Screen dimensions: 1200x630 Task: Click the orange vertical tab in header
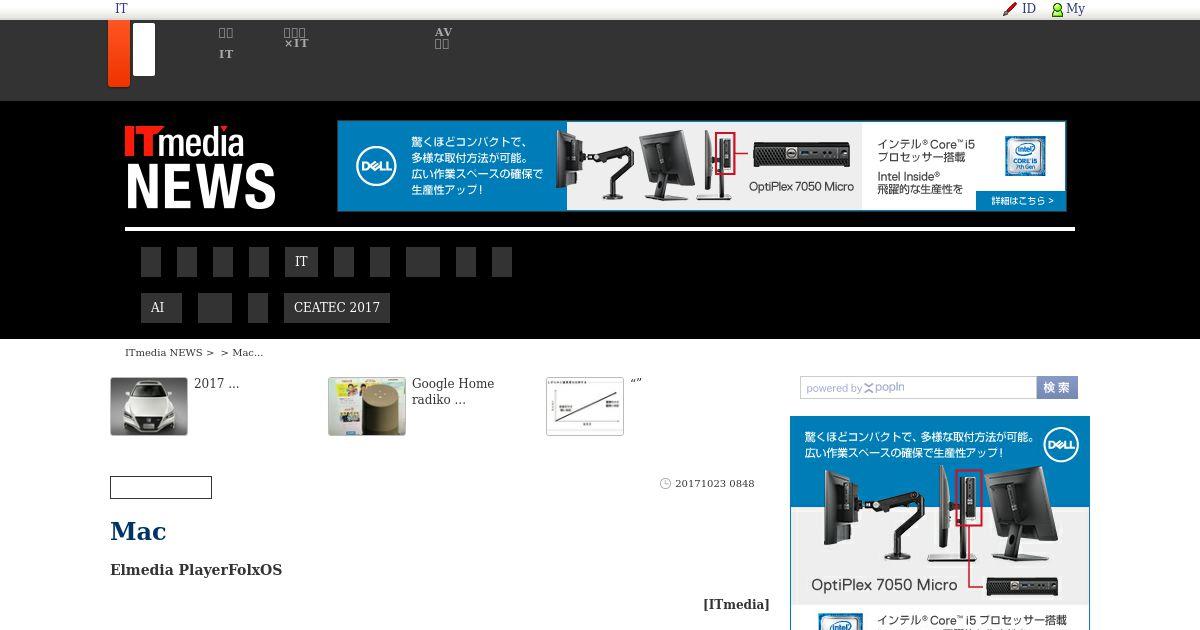pos(119,53)
